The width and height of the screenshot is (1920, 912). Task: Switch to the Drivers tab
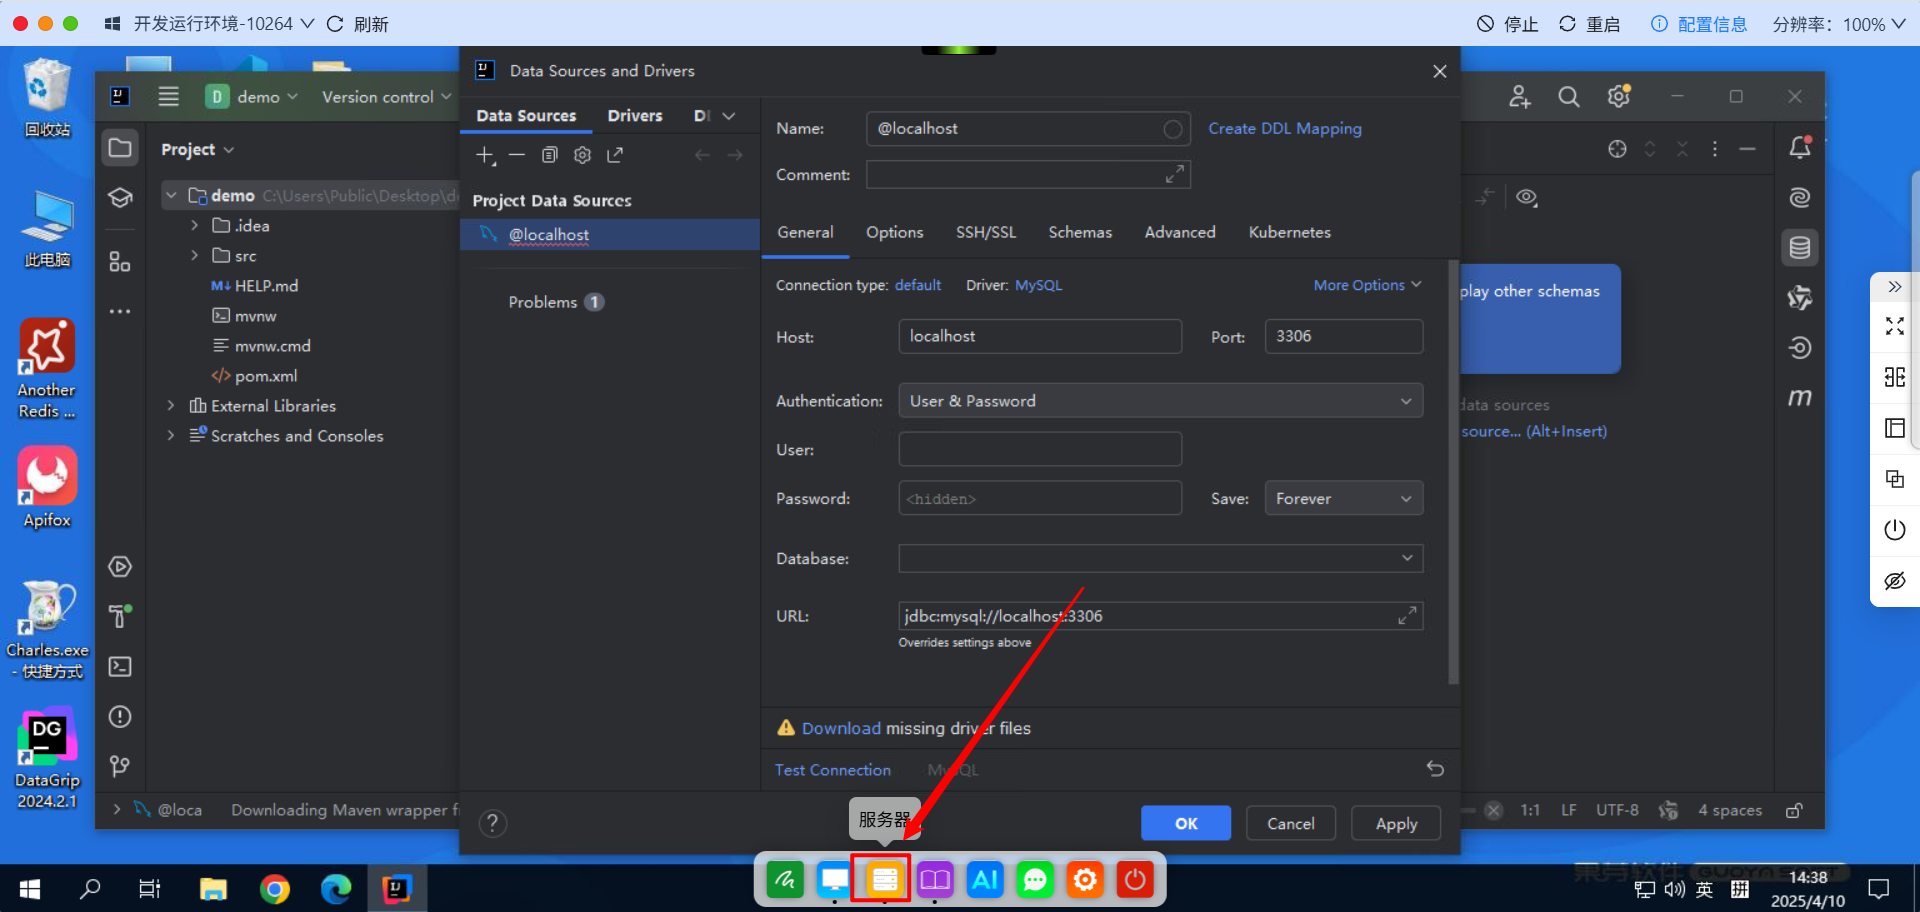coord(635,116)
